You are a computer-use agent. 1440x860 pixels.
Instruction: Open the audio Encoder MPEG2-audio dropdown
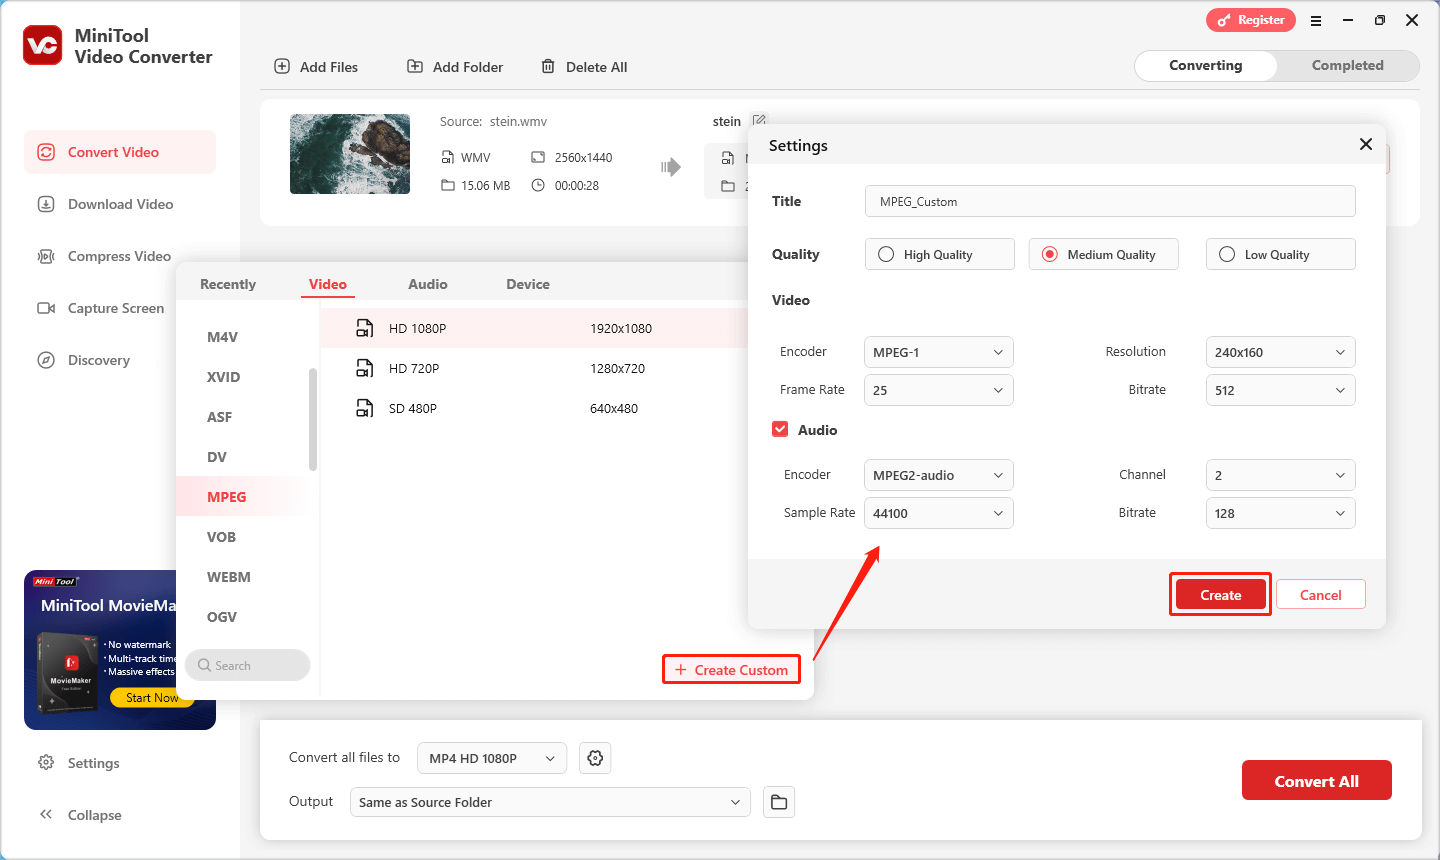coord(939,475)
